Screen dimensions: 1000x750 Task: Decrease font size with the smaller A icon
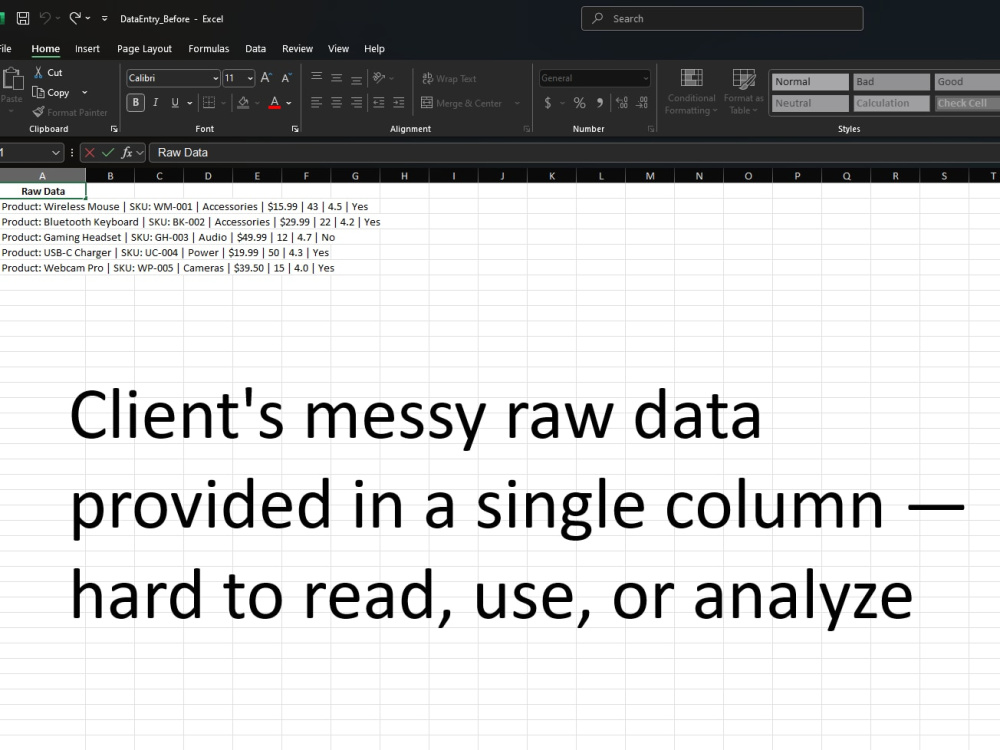tap(286, 78)
